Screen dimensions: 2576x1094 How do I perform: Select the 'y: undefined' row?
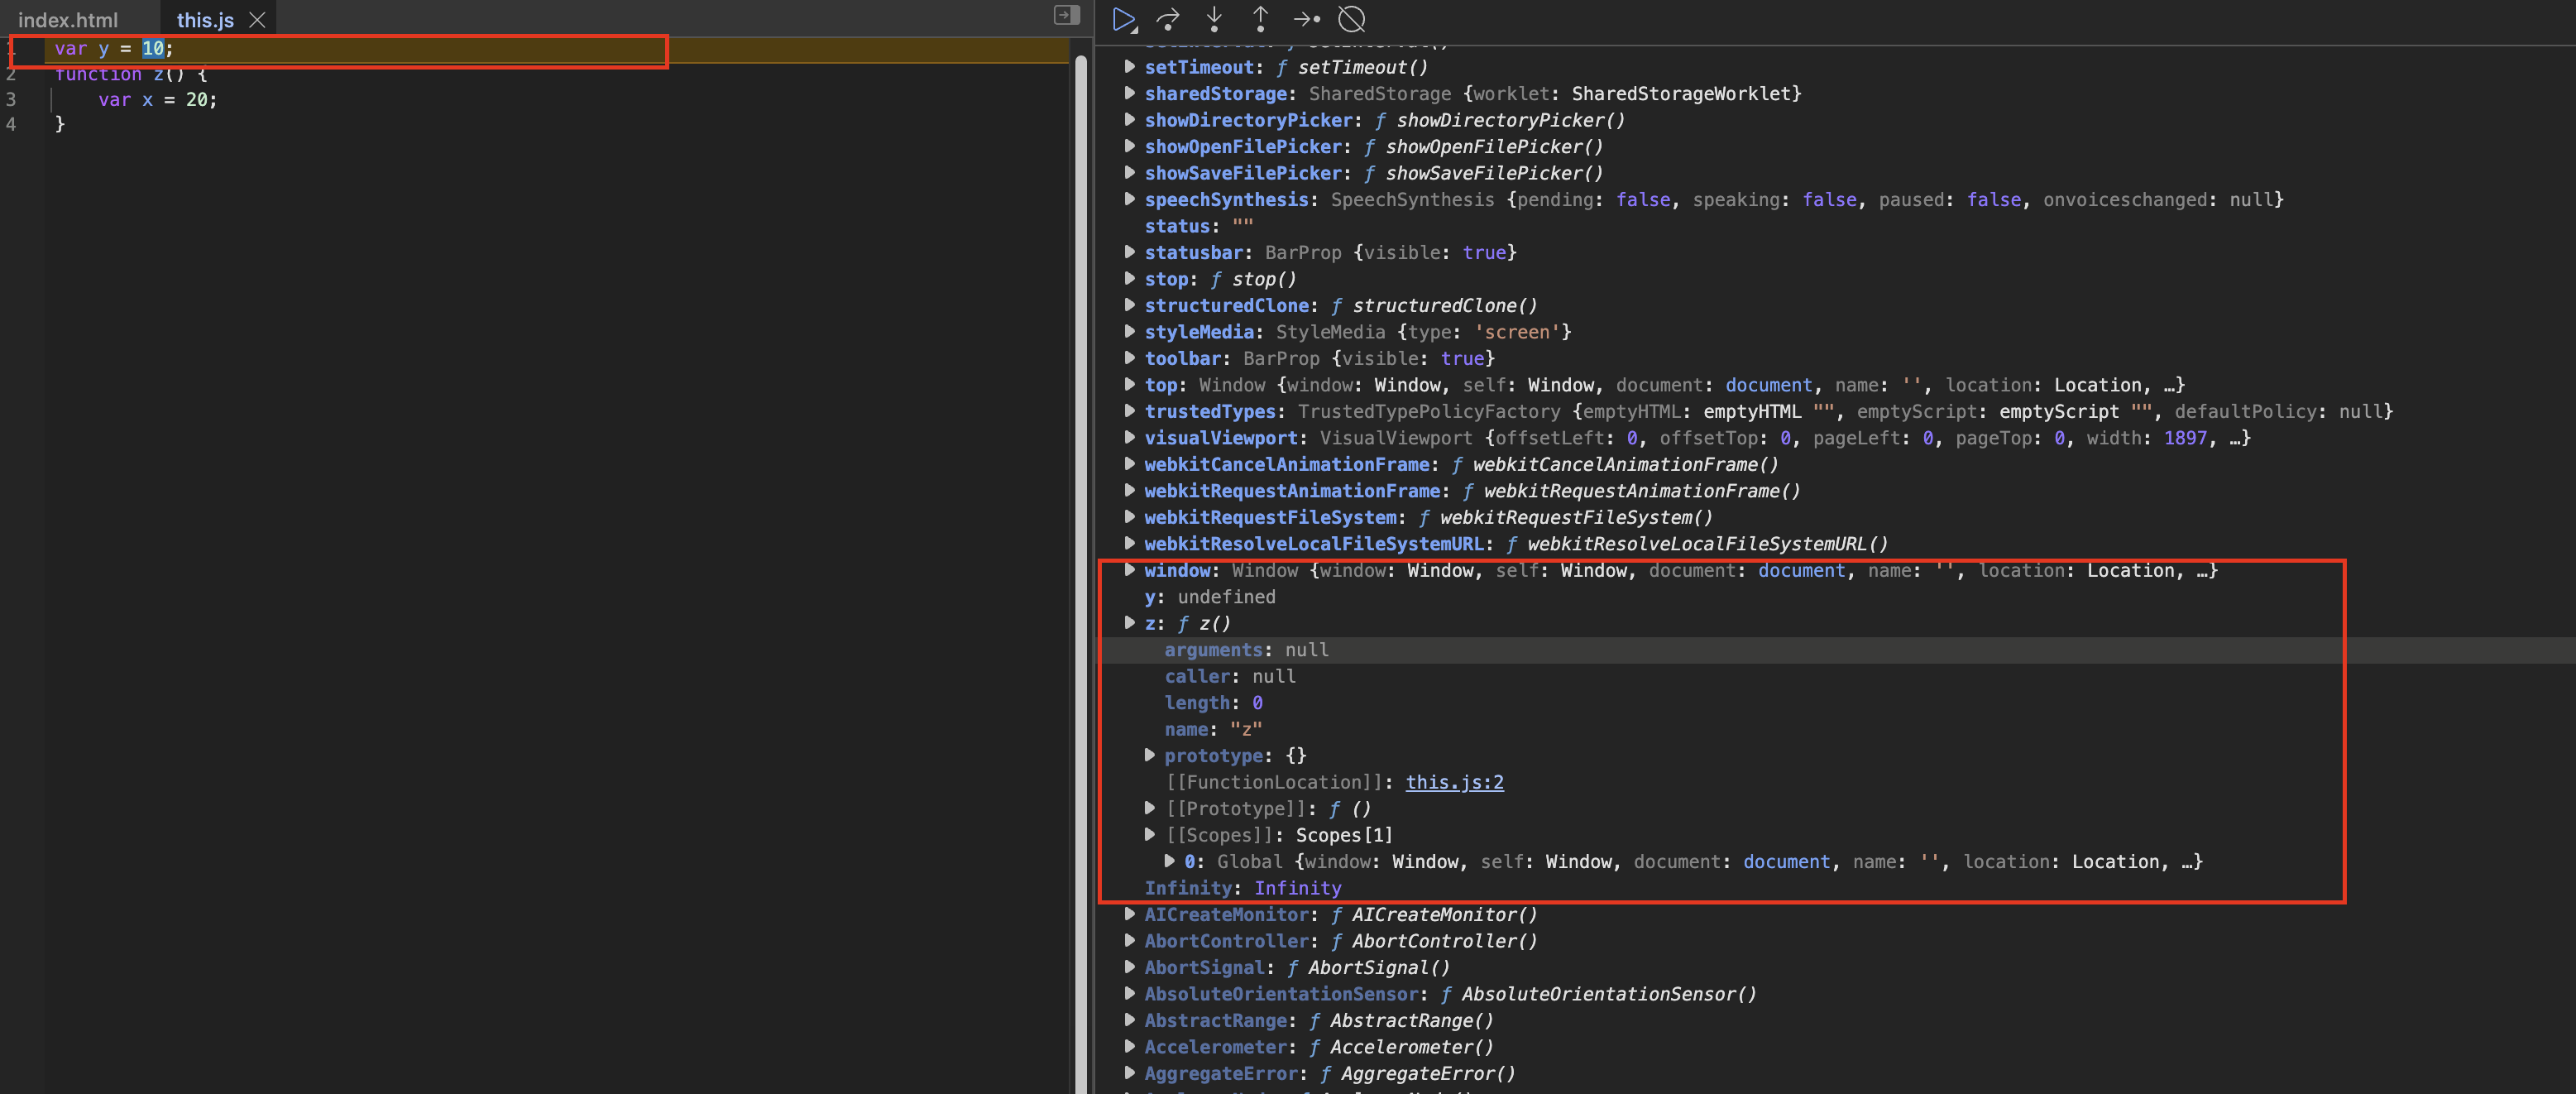[1836, 597]
